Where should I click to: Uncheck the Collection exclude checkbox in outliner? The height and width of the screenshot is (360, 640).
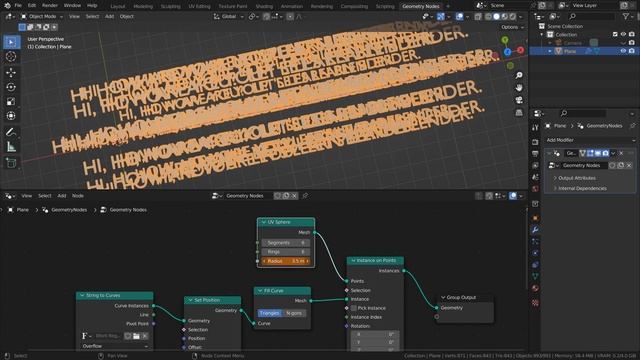coord(615,35)
